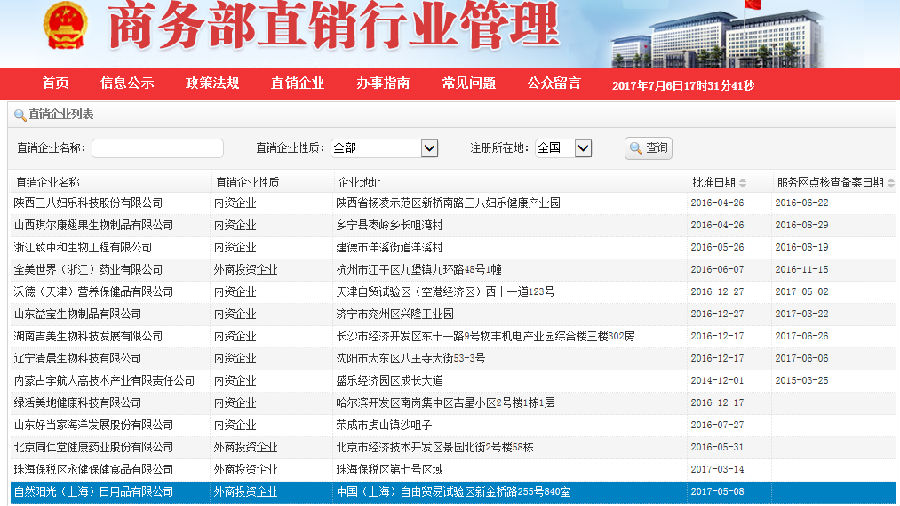Click the magnifier icon beside 直销企业列表

20,115
